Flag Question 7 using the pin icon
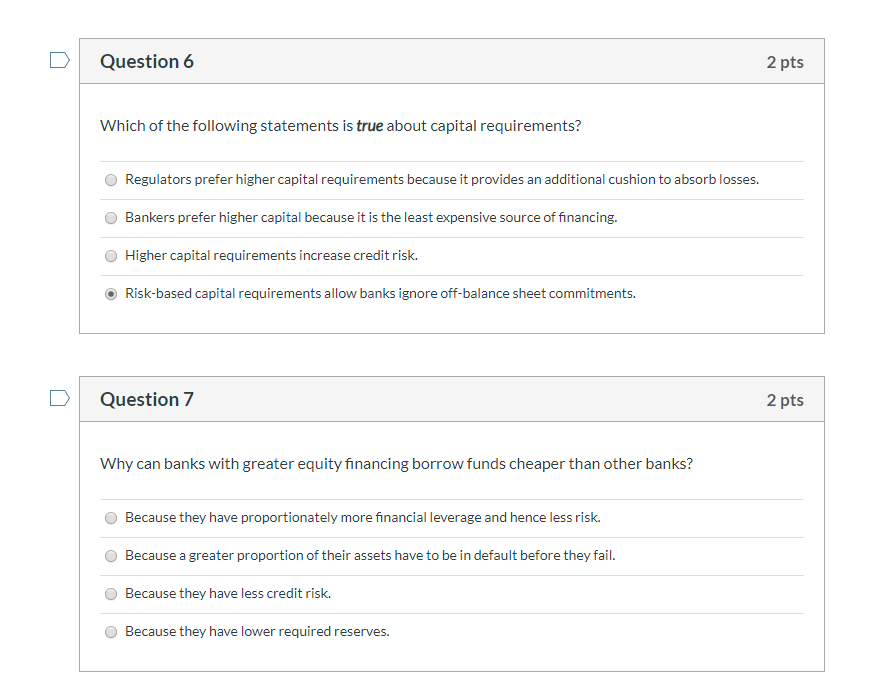Viewport: 892px width, 688px height. [x=59, y=398]
